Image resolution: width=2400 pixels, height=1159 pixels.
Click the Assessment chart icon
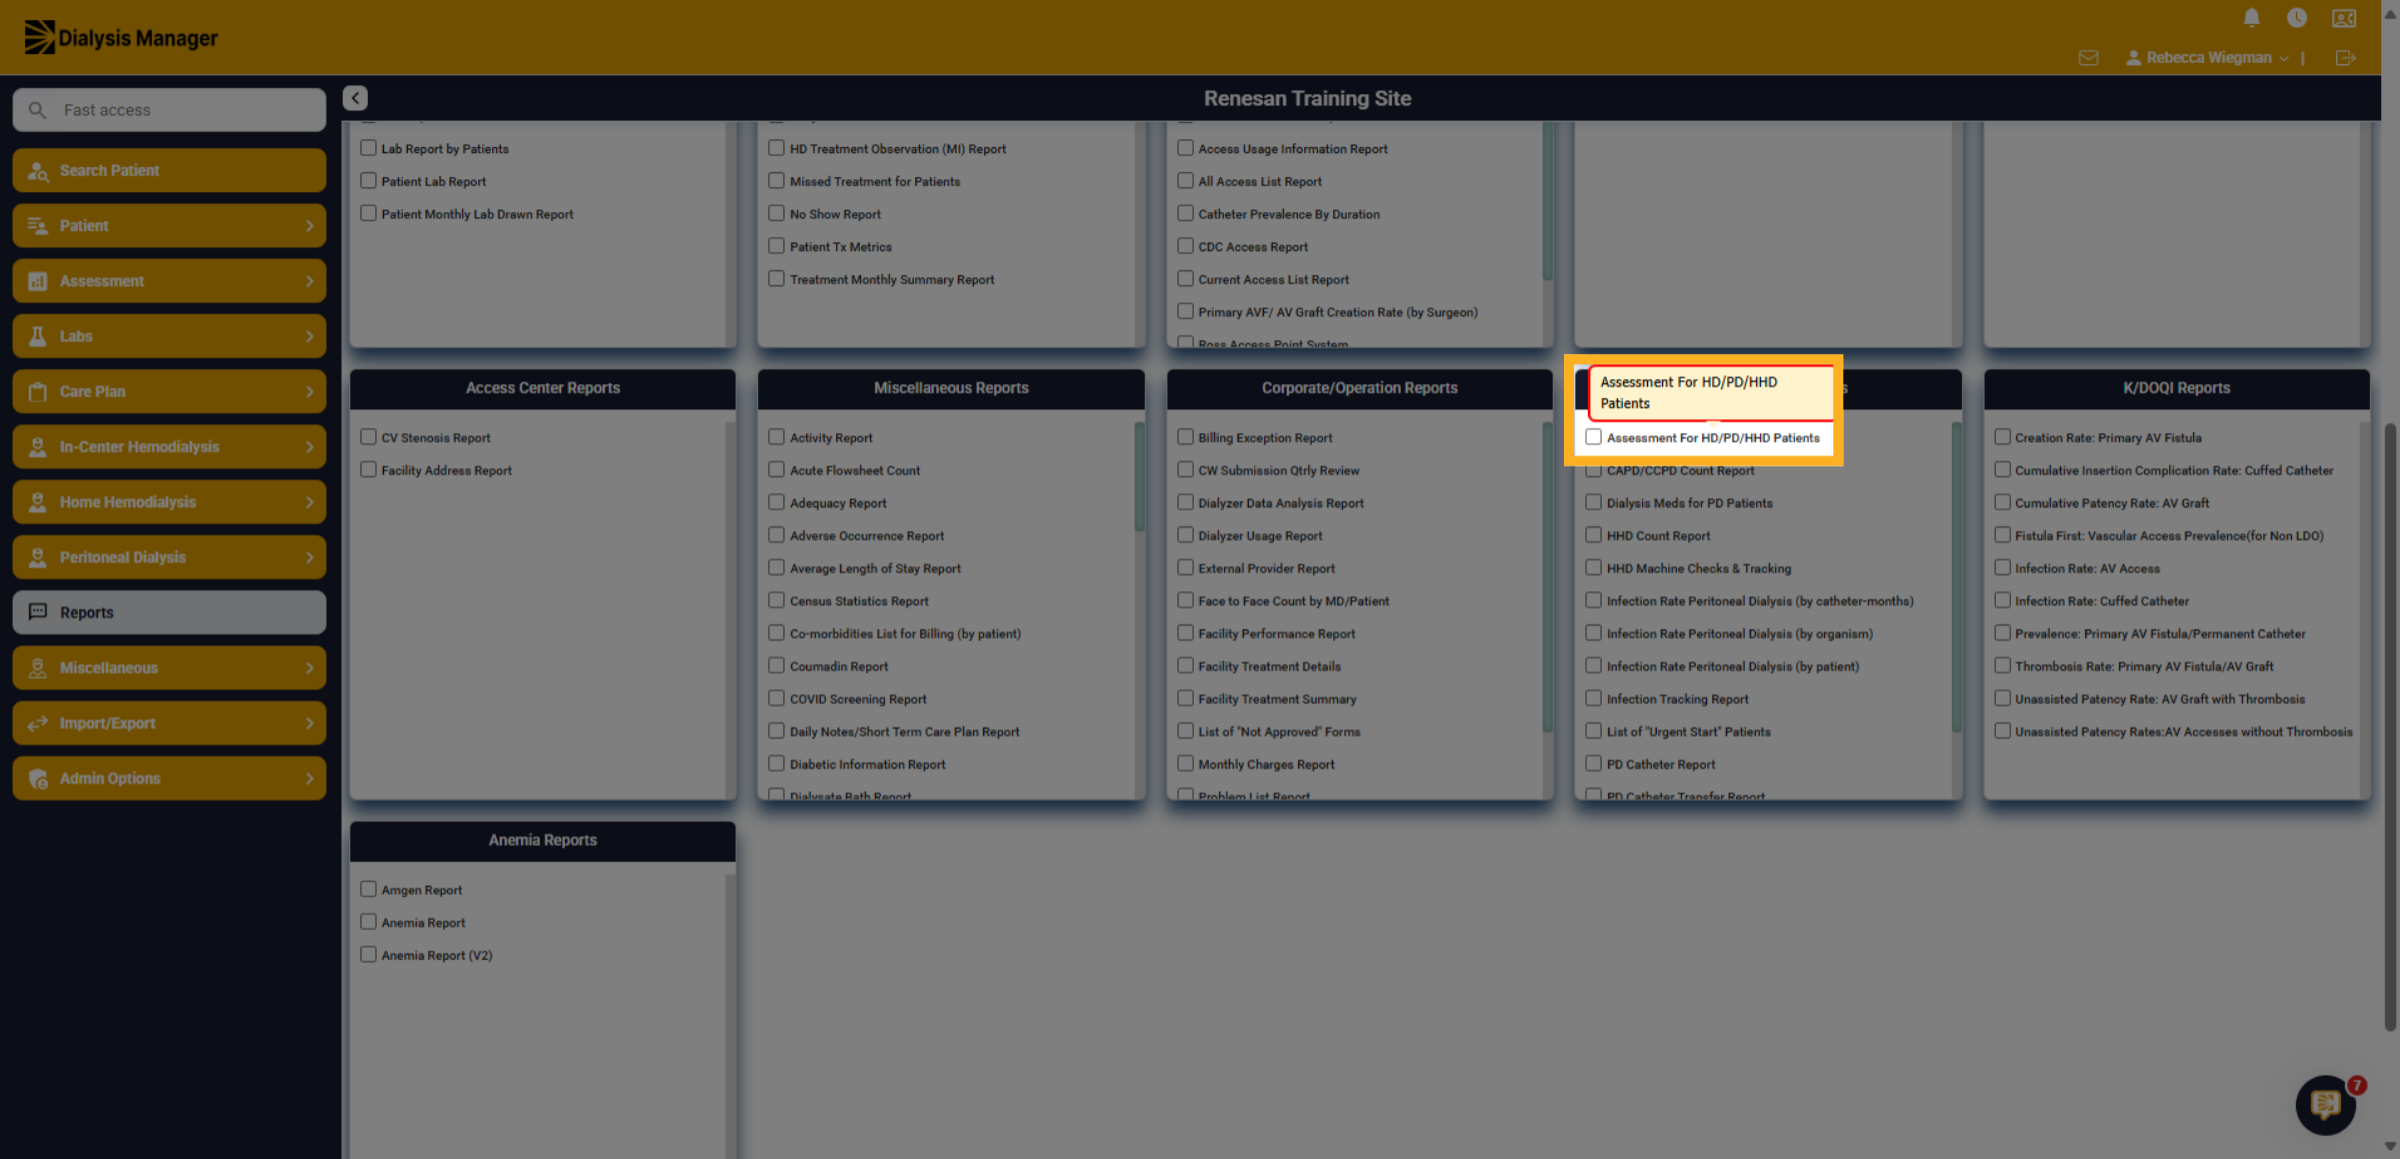coord(38,281)
